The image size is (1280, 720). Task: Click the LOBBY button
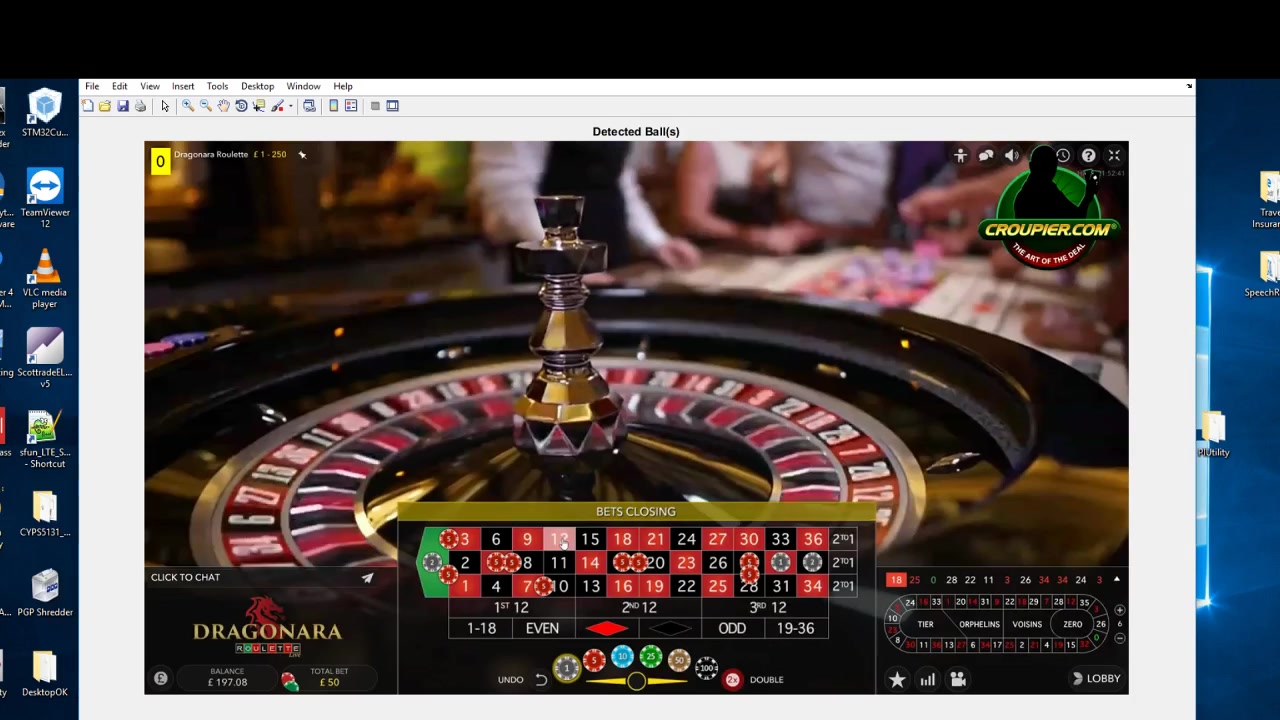pos(1100,678)
